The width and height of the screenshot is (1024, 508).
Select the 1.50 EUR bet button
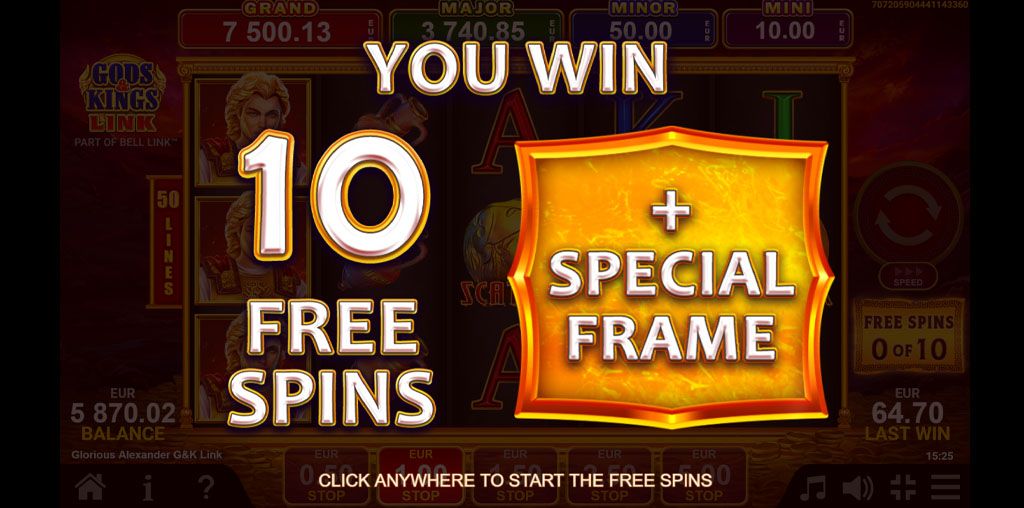click(x=515, y=476)
